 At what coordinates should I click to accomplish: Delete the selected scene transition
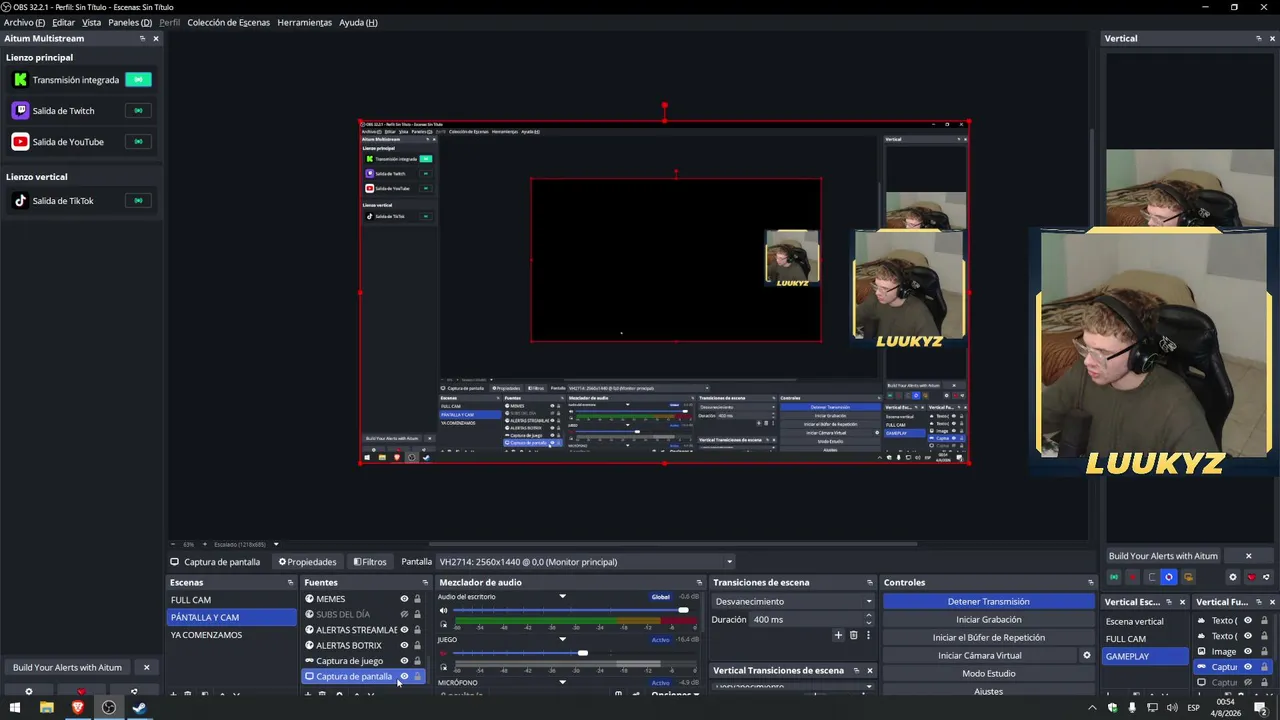pyautogui.click(x=853, y=635)
